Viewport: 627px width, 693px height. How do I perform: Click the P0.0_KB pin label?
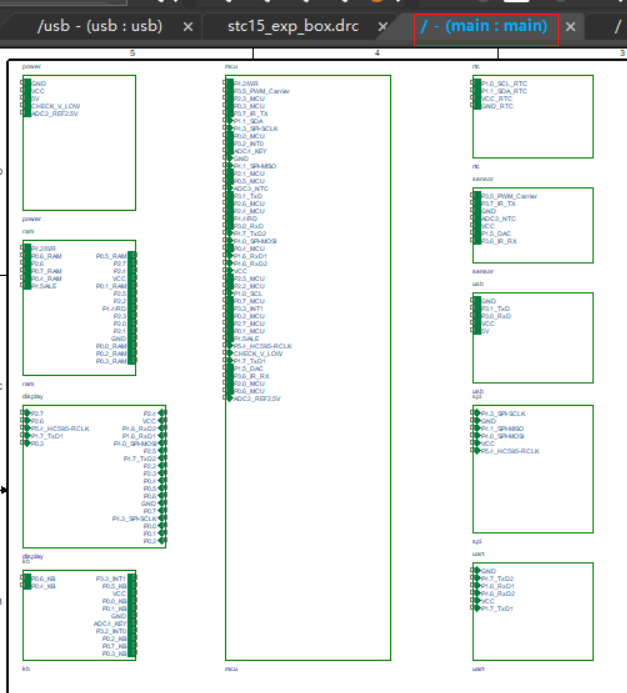pyautogui.click(x=114, y=601)
